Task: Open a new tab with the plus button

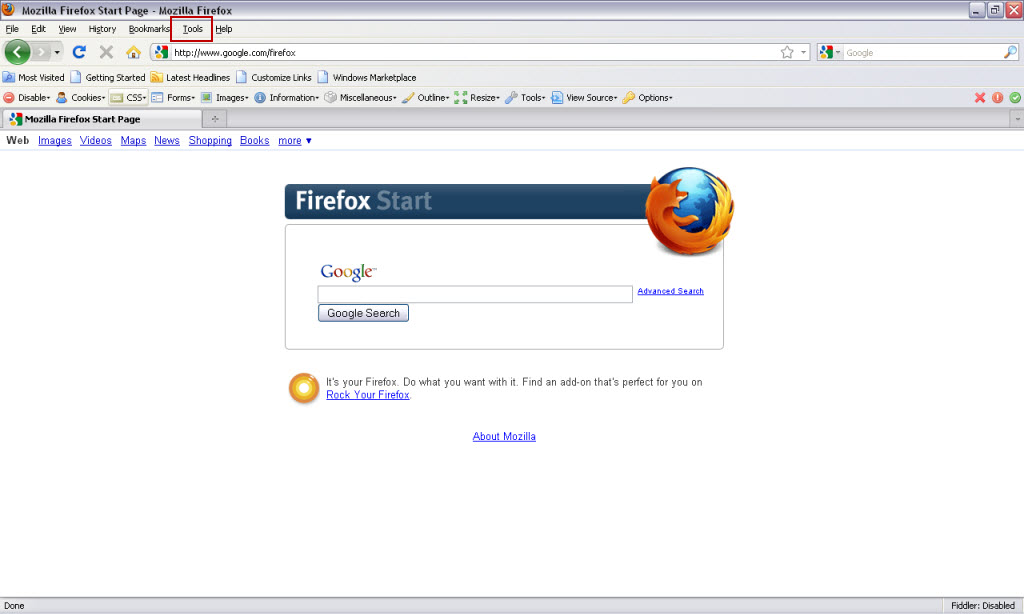Action: 215,119
